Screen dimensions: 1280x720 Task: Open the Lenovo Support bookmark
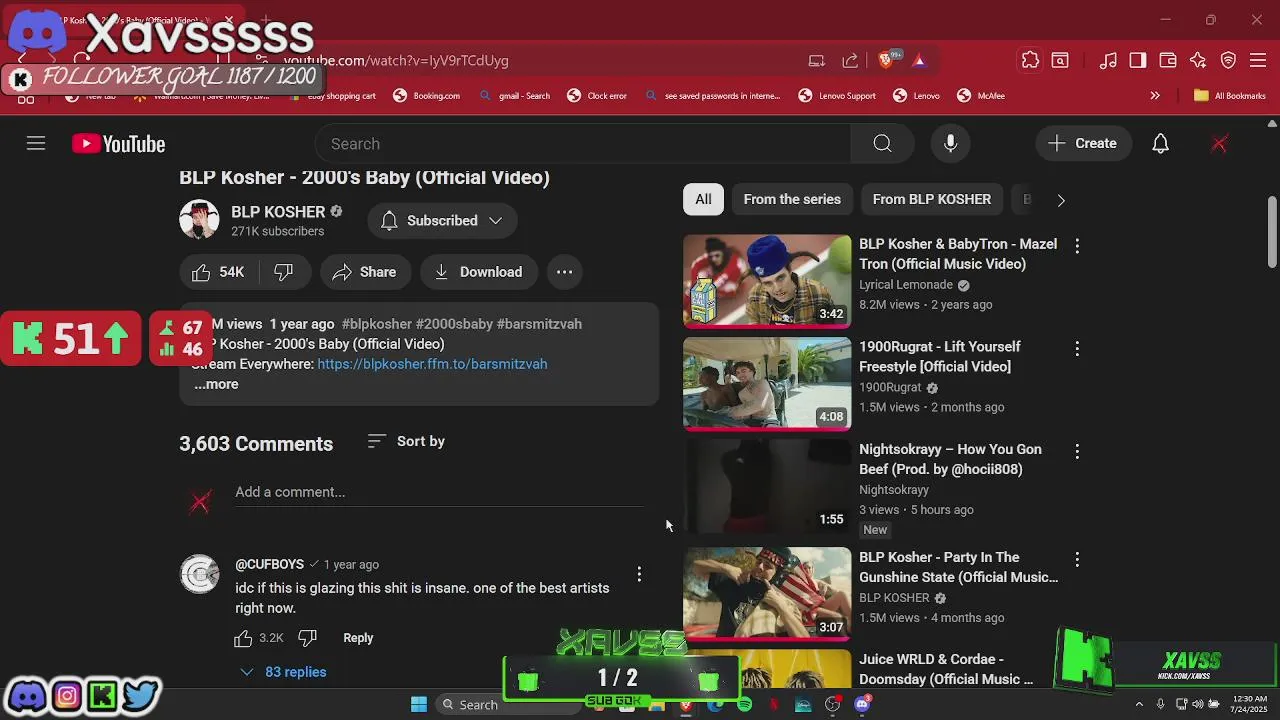(837, 96)
